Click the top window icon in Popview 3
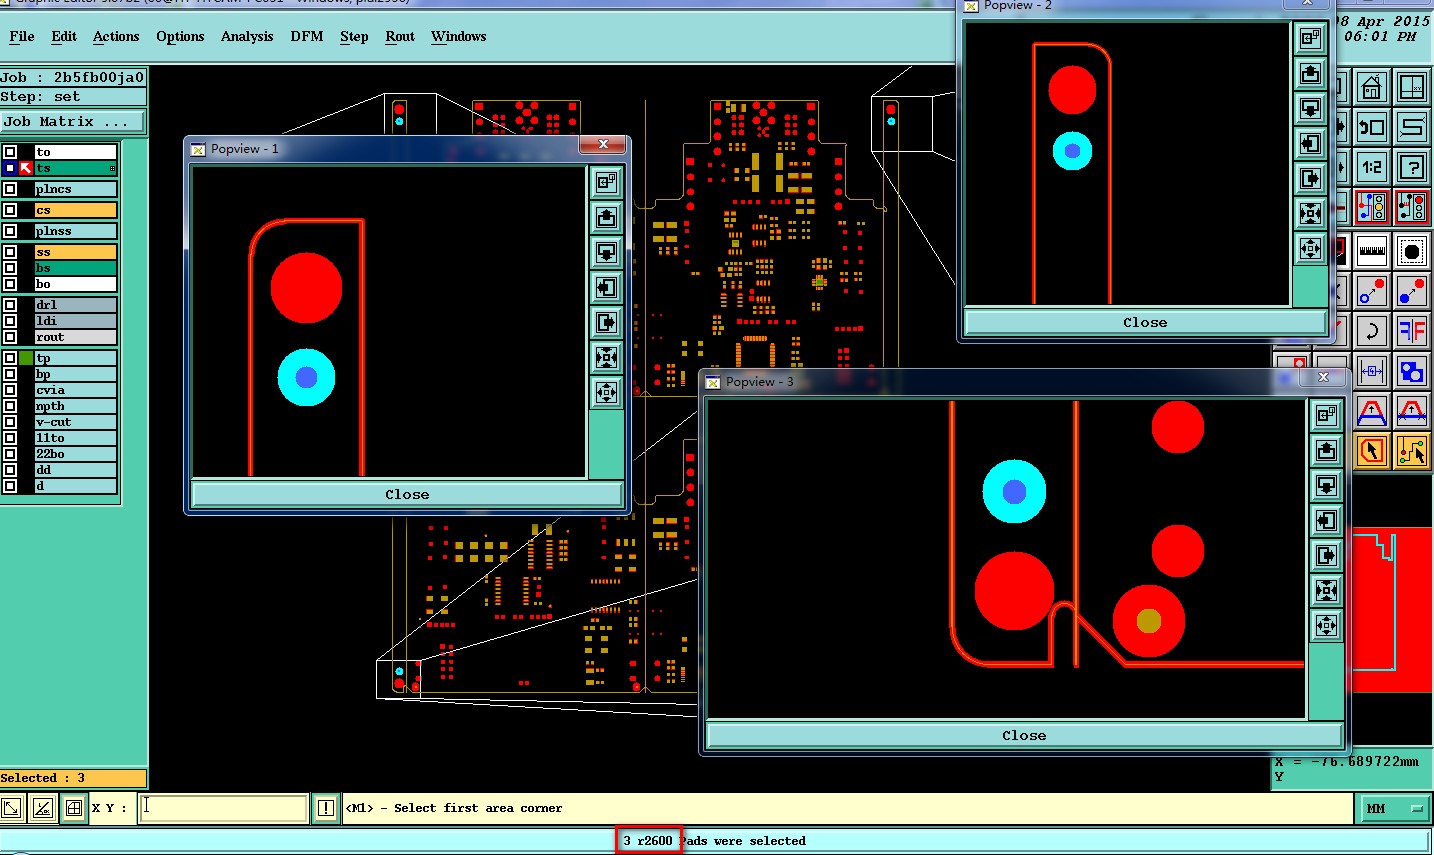The width and height of the screenshot is (1434, 855). tap(1327, 416)
